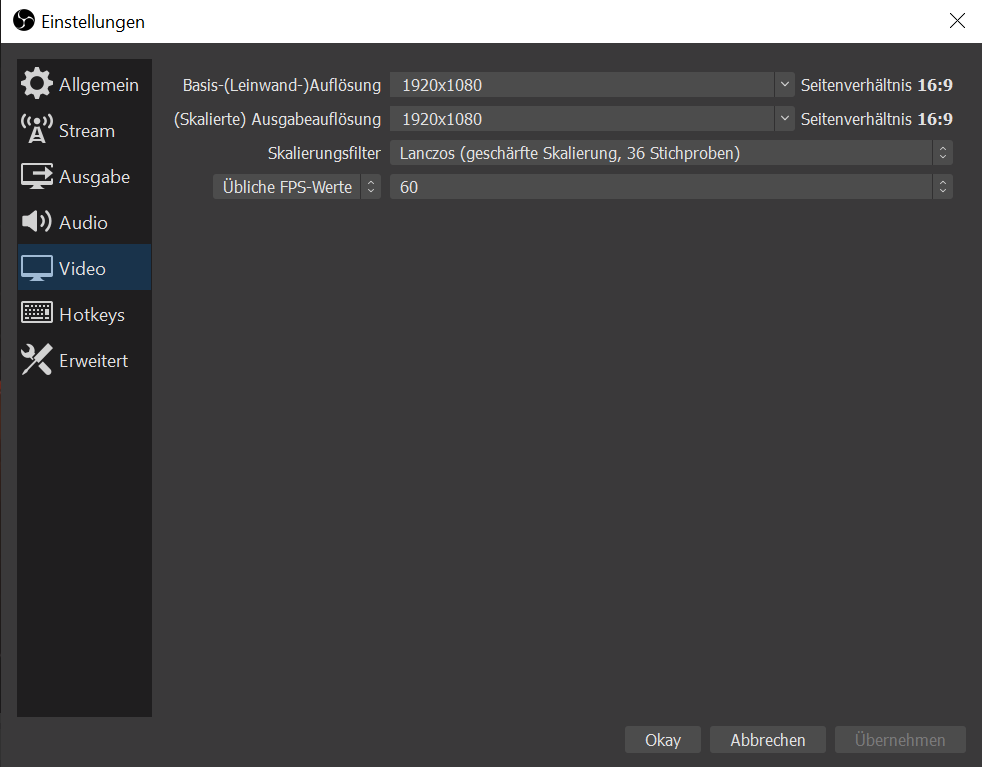Open the Übliche FPS-Werte type selector

click(297, 187)
